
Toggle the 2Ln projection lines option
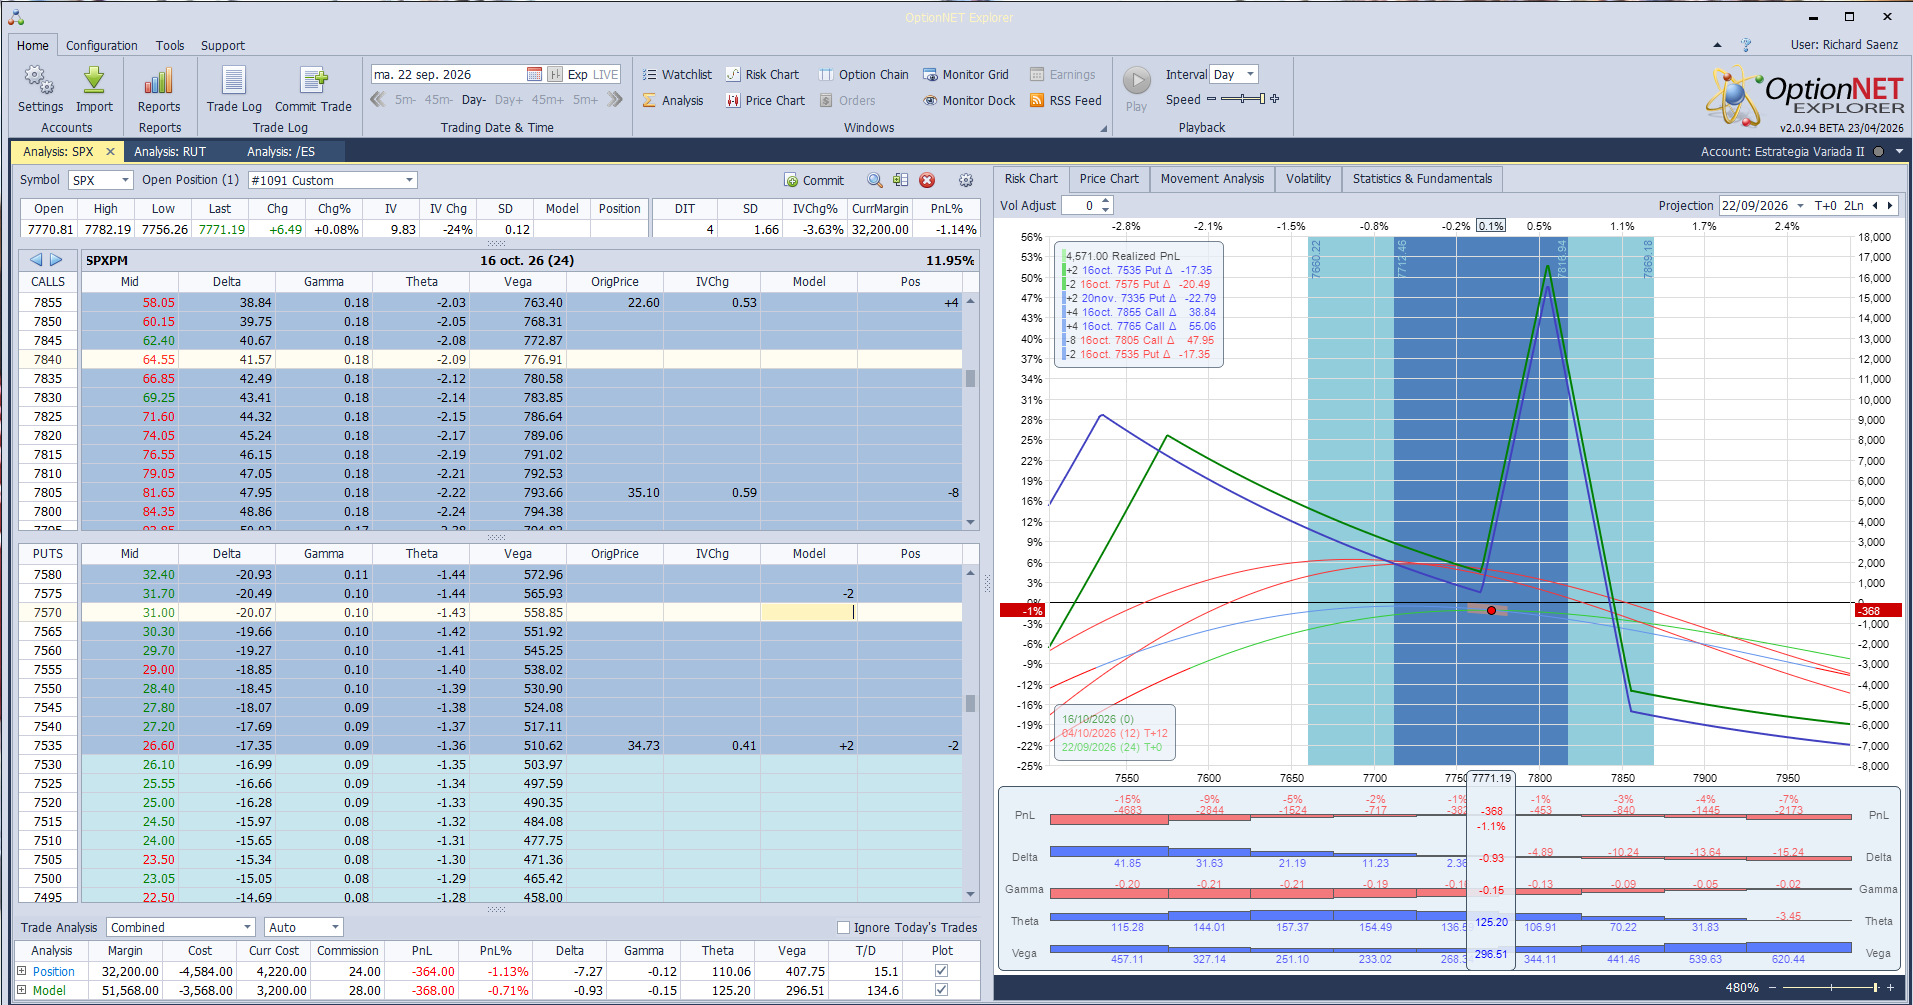(x=1854, y=205)
